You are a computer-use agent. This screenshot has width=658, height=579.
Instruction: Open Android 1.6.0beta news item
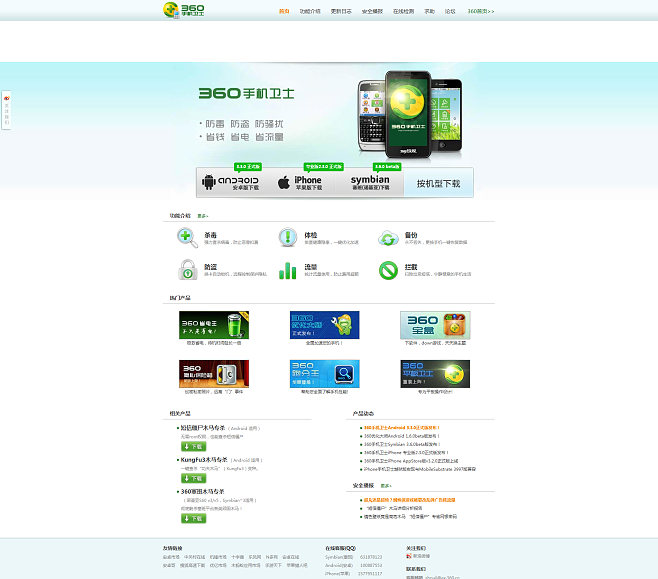(402, 436)
